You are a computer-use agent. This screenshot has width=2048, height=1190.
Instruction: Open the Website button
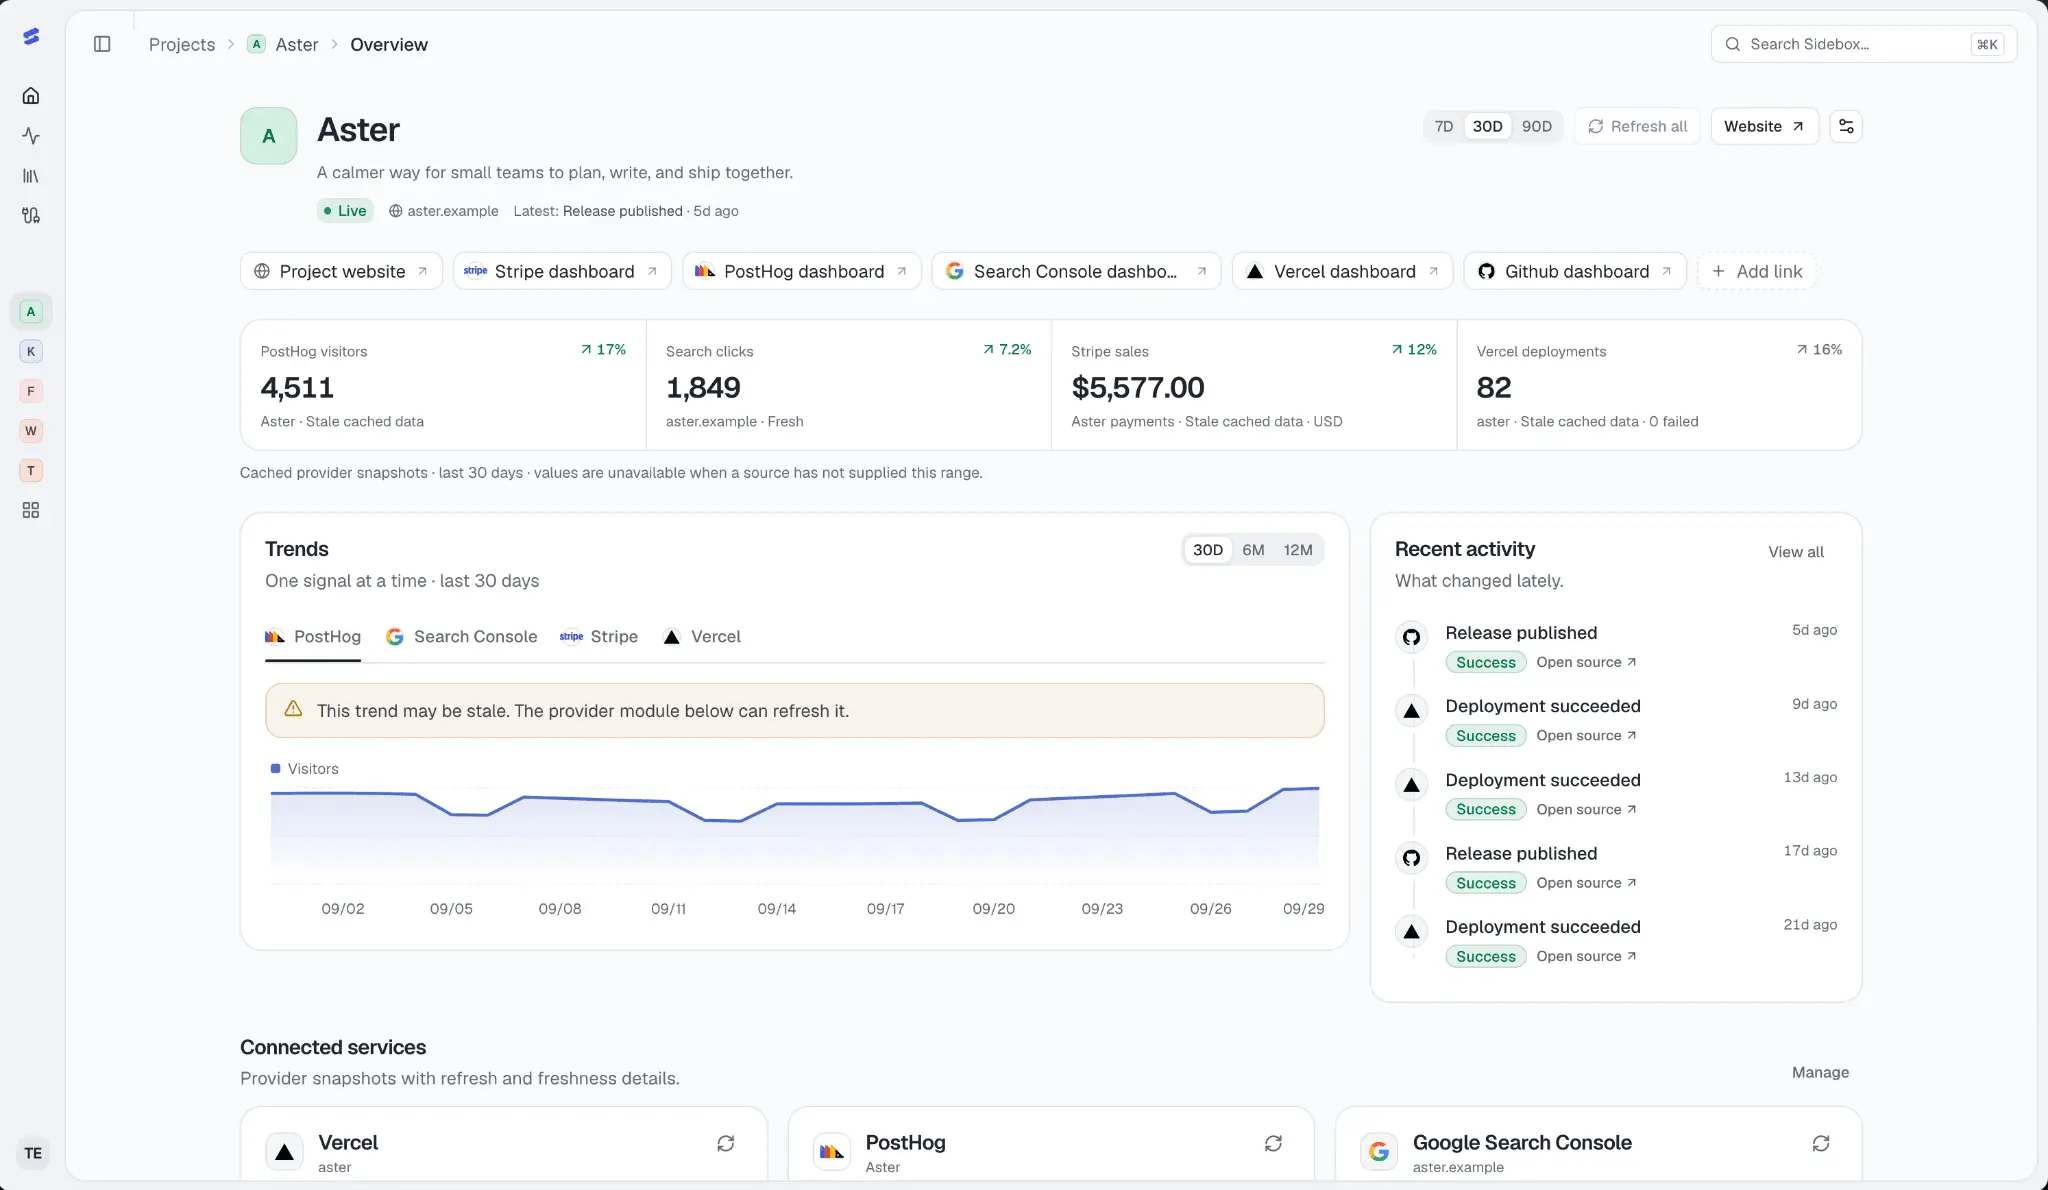tap(1764, 127)
